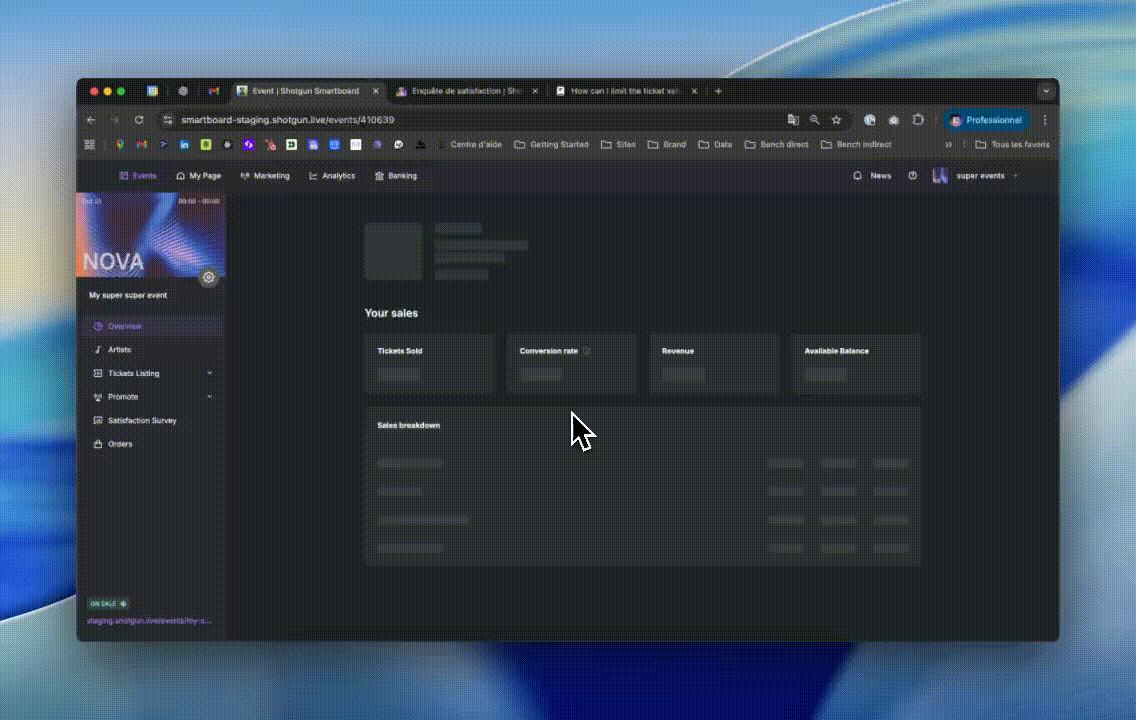Screen dimensions: 1136x720
Task: Click the Revenue card
Action: pyautogui.click(x=714, y=364)
